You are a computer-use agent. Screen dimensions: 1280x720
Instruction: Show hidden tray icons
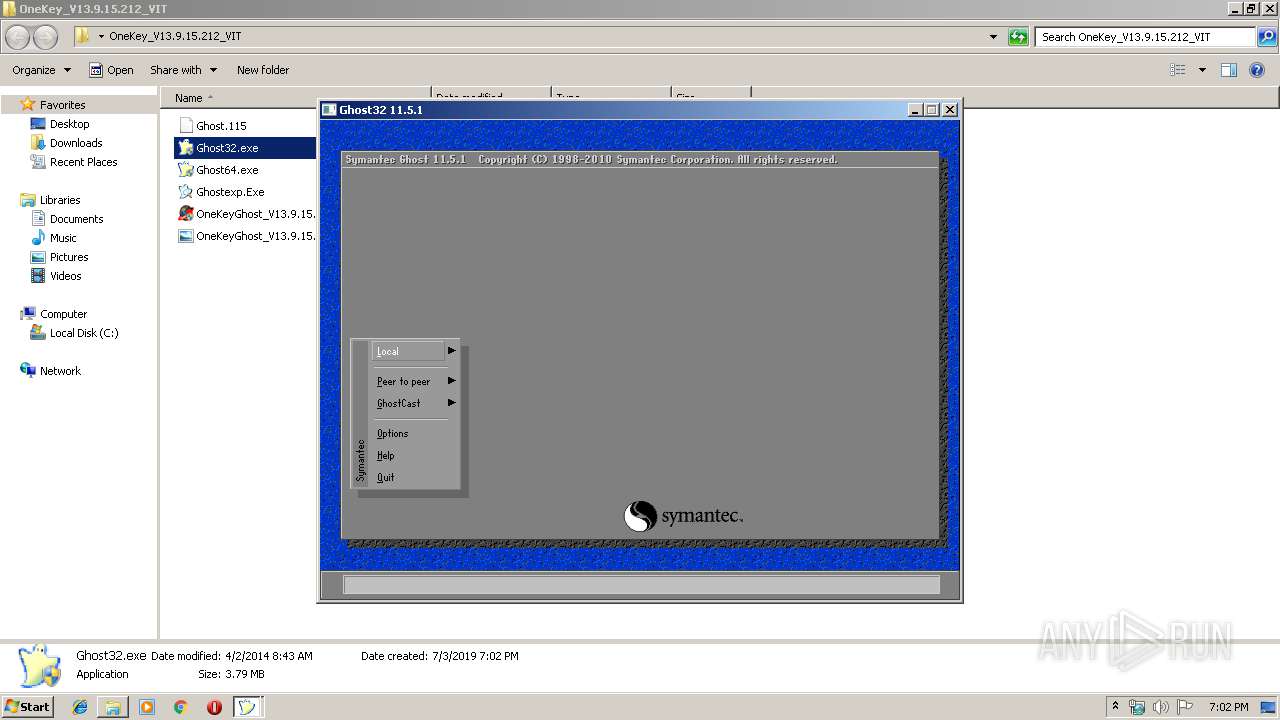tap(1115, 707)
